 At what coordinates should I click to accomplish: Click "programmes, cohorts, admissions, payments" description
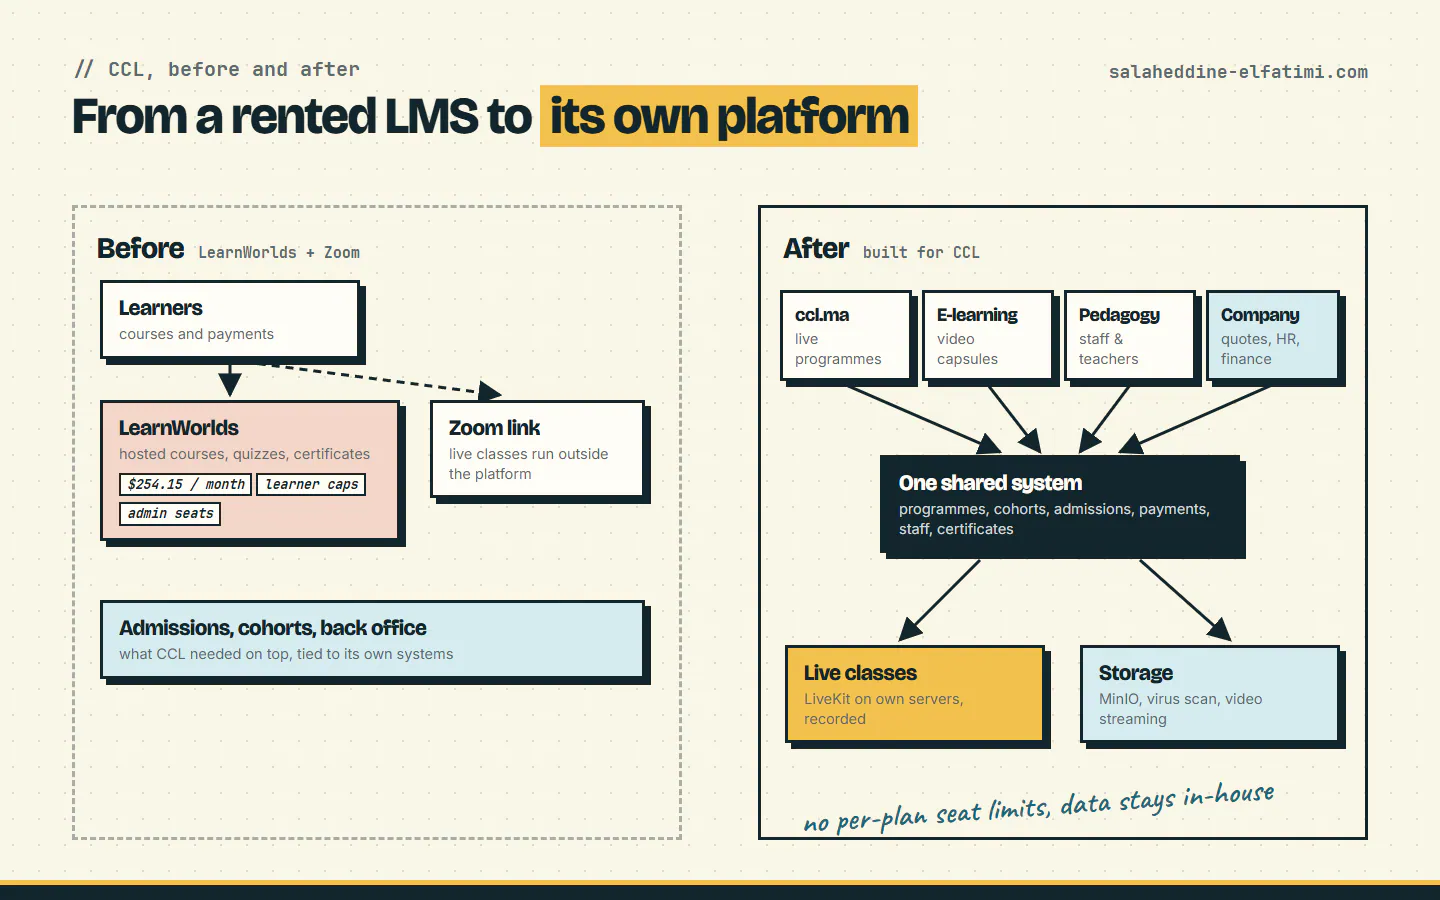[x=1054, y=519]
